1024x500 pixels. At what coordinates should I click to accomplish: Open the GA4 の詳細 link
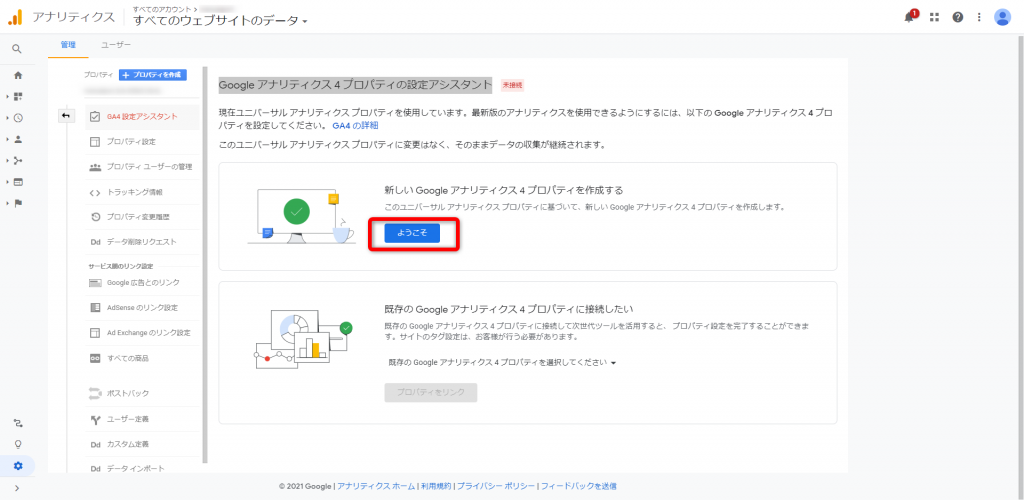tap(355, 125)
